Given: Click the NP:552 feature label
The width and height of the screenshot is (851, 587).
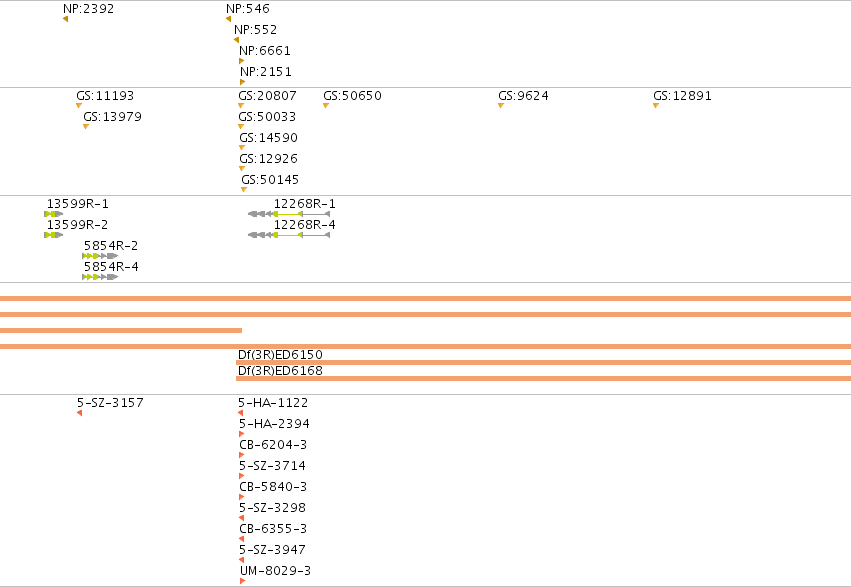Looking at the screenshot, I should (256, 30).
